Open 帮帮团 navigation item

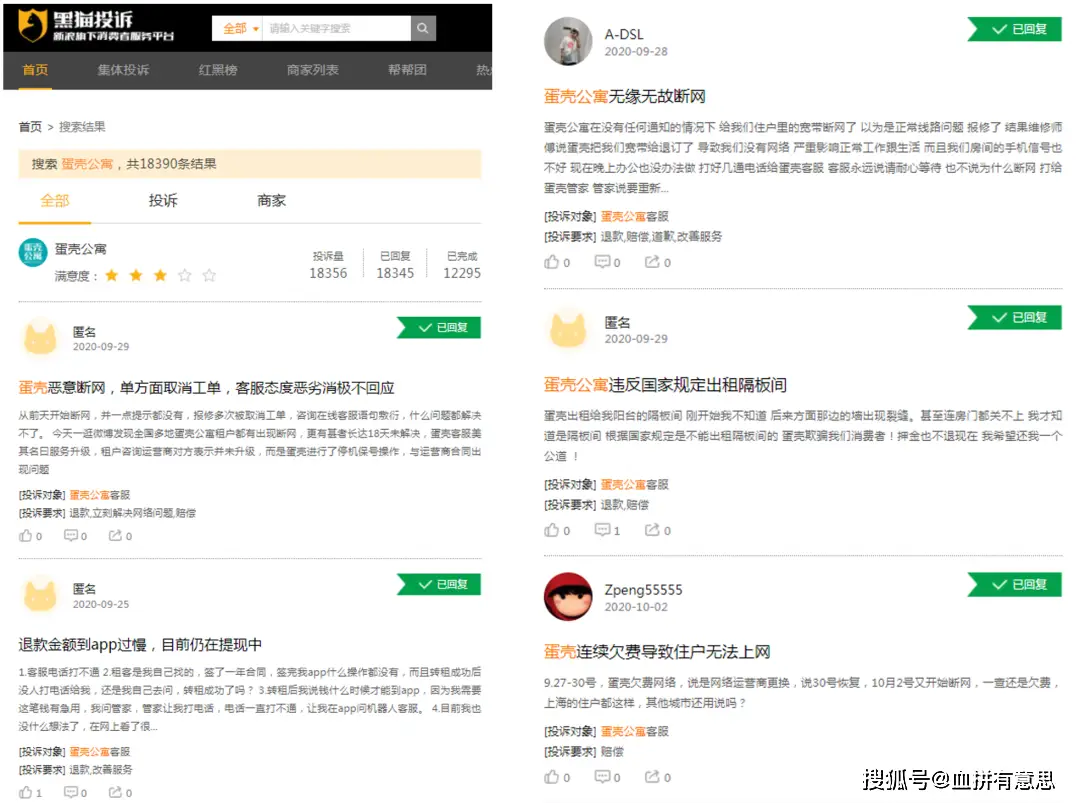pos(407,70)
